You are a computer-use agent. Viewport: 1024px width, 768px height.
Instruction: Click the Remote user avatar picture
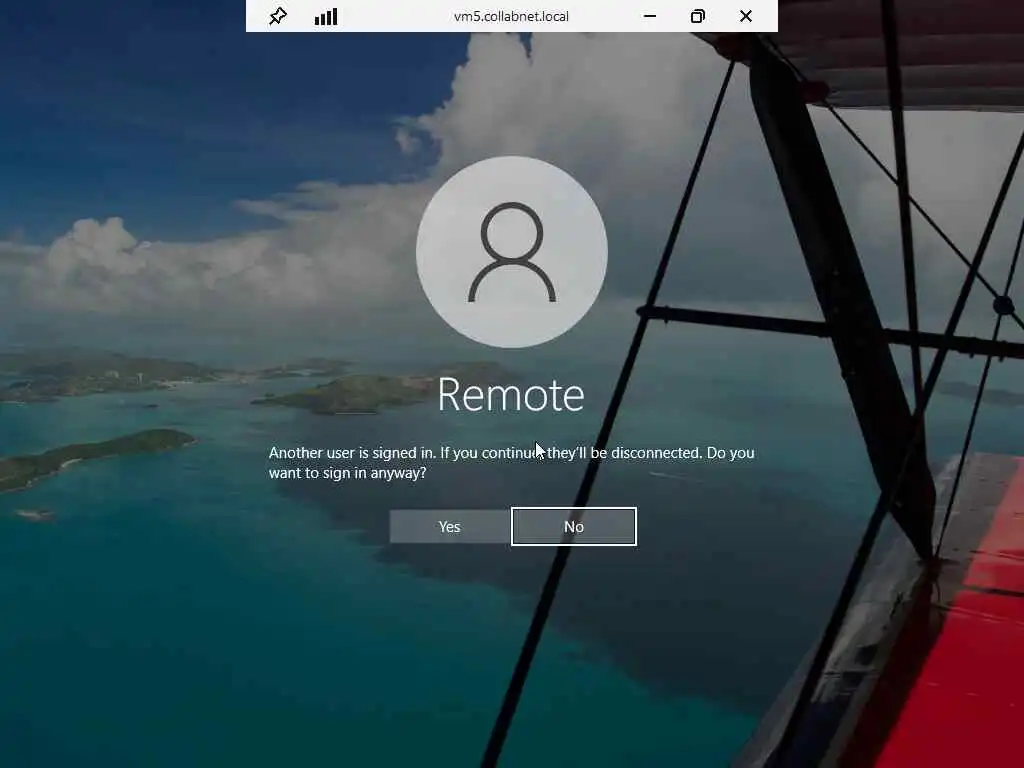click(x=512, y=252)
